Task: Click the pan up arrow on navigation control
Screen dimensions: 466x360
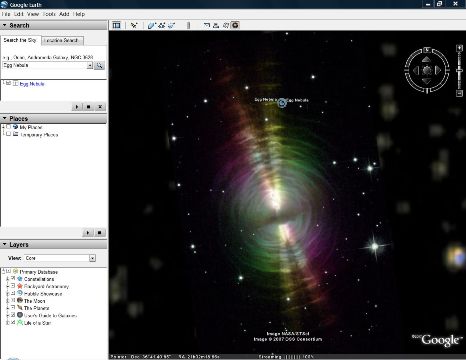Action: [426, 60]
